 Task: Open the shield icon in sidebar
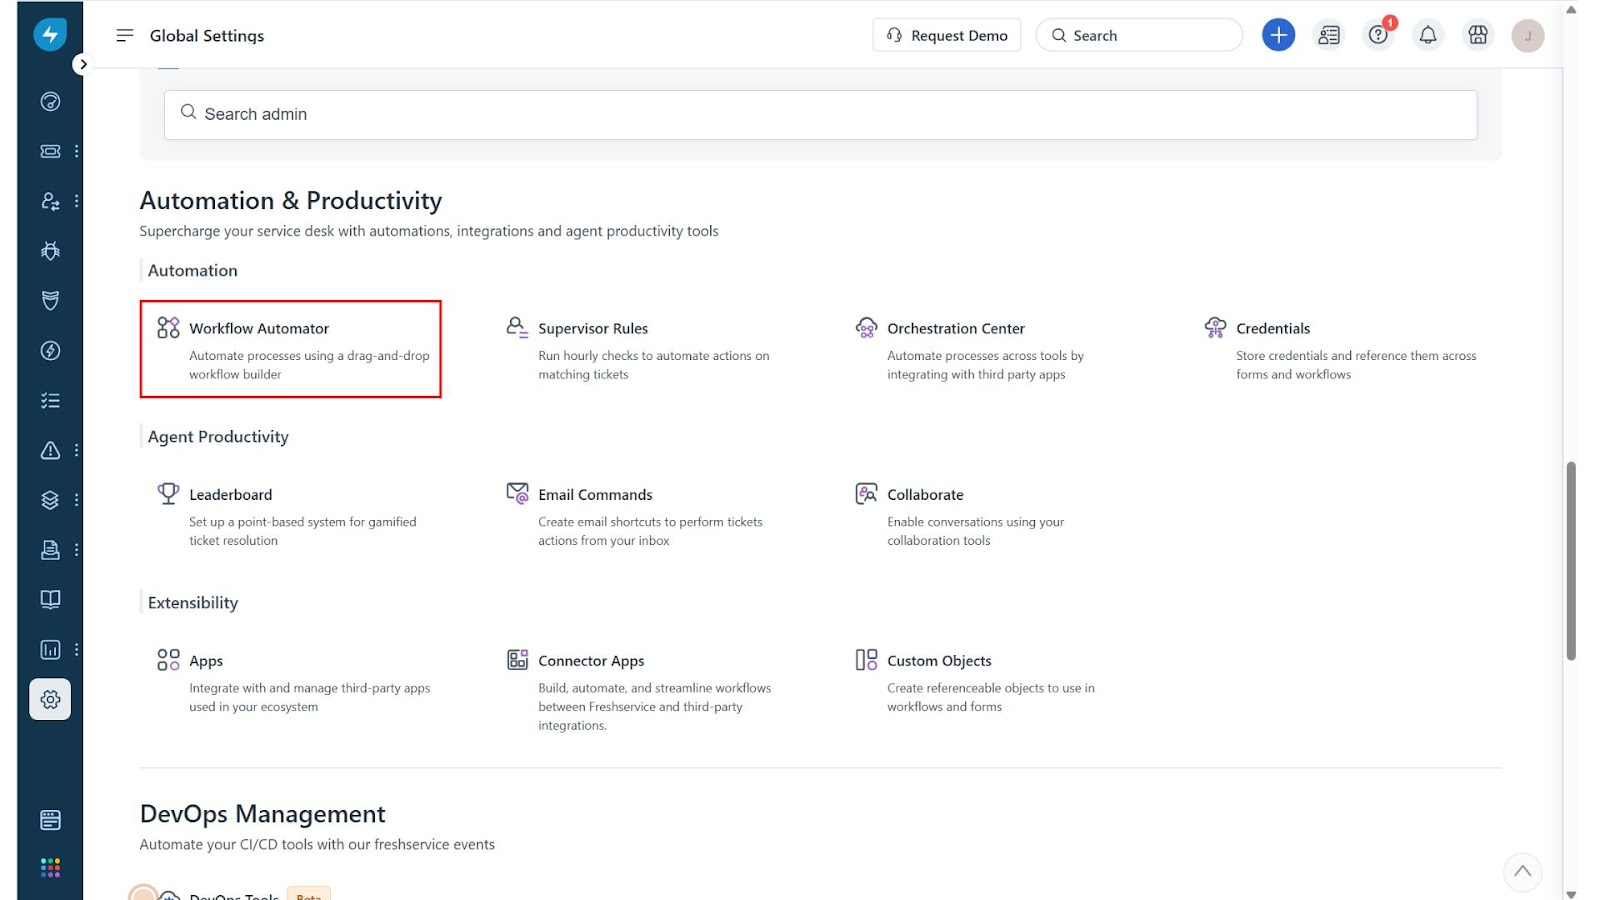[x=50, y=301]
